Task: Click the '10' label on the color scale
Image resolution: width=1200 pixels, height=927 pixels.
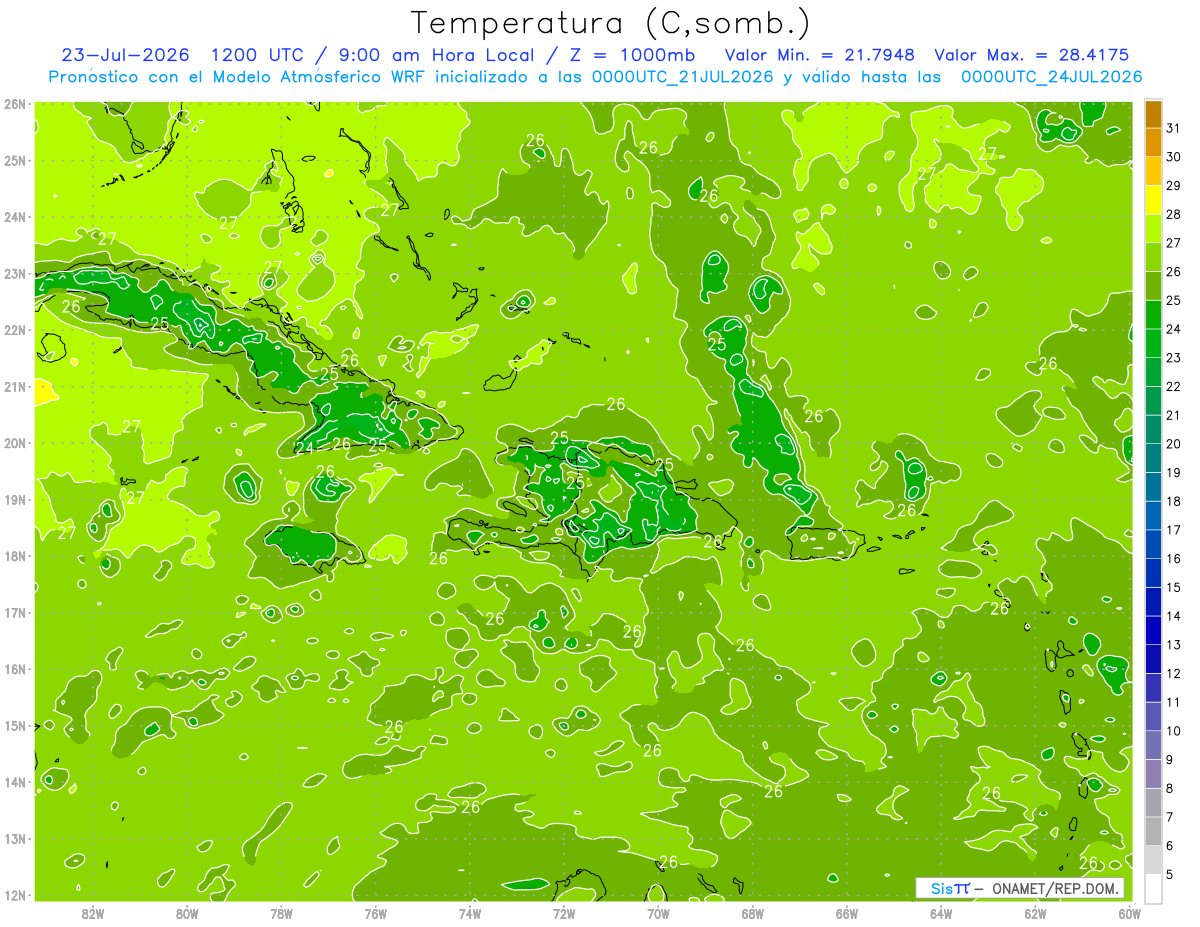Action: [1174, 731]
